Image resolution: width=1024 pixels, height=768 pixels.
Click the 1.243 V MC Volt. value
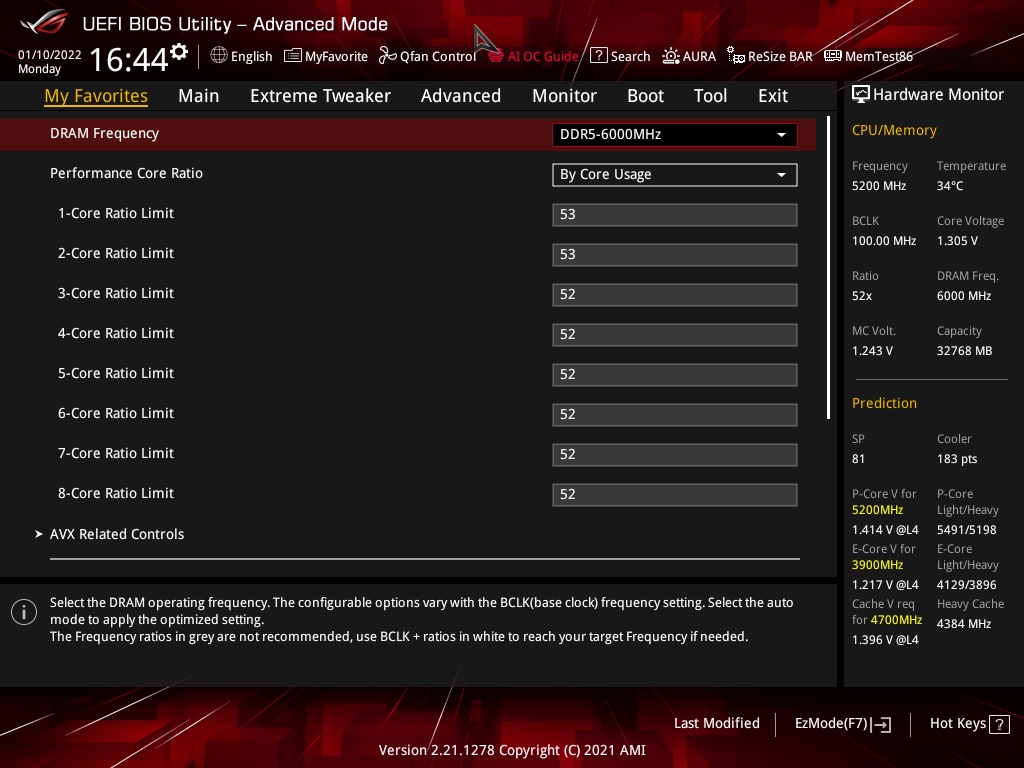point(872,351)
